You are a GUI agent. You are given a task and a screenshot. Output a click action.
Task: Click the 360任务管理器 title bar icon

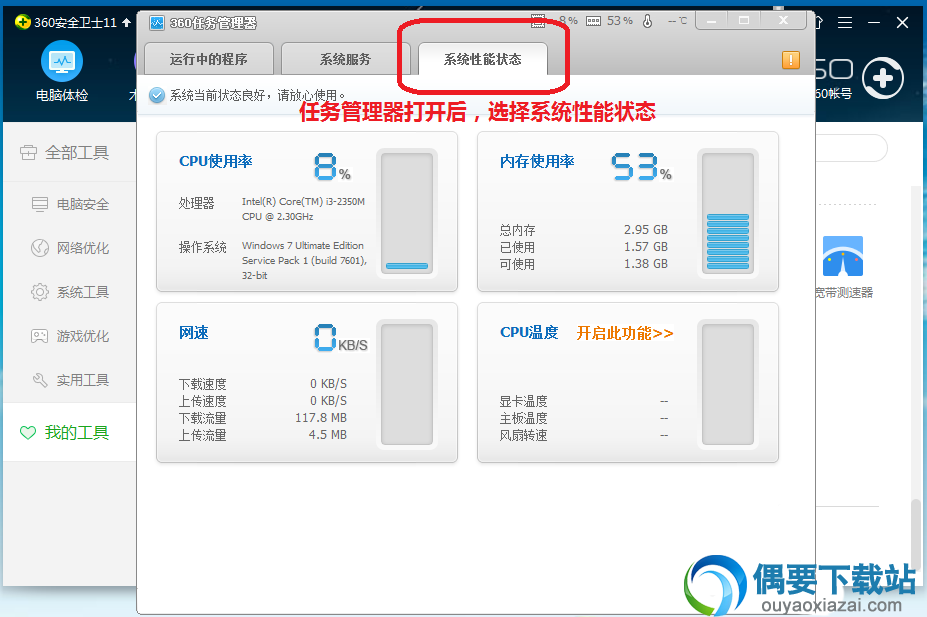point(157,23)
